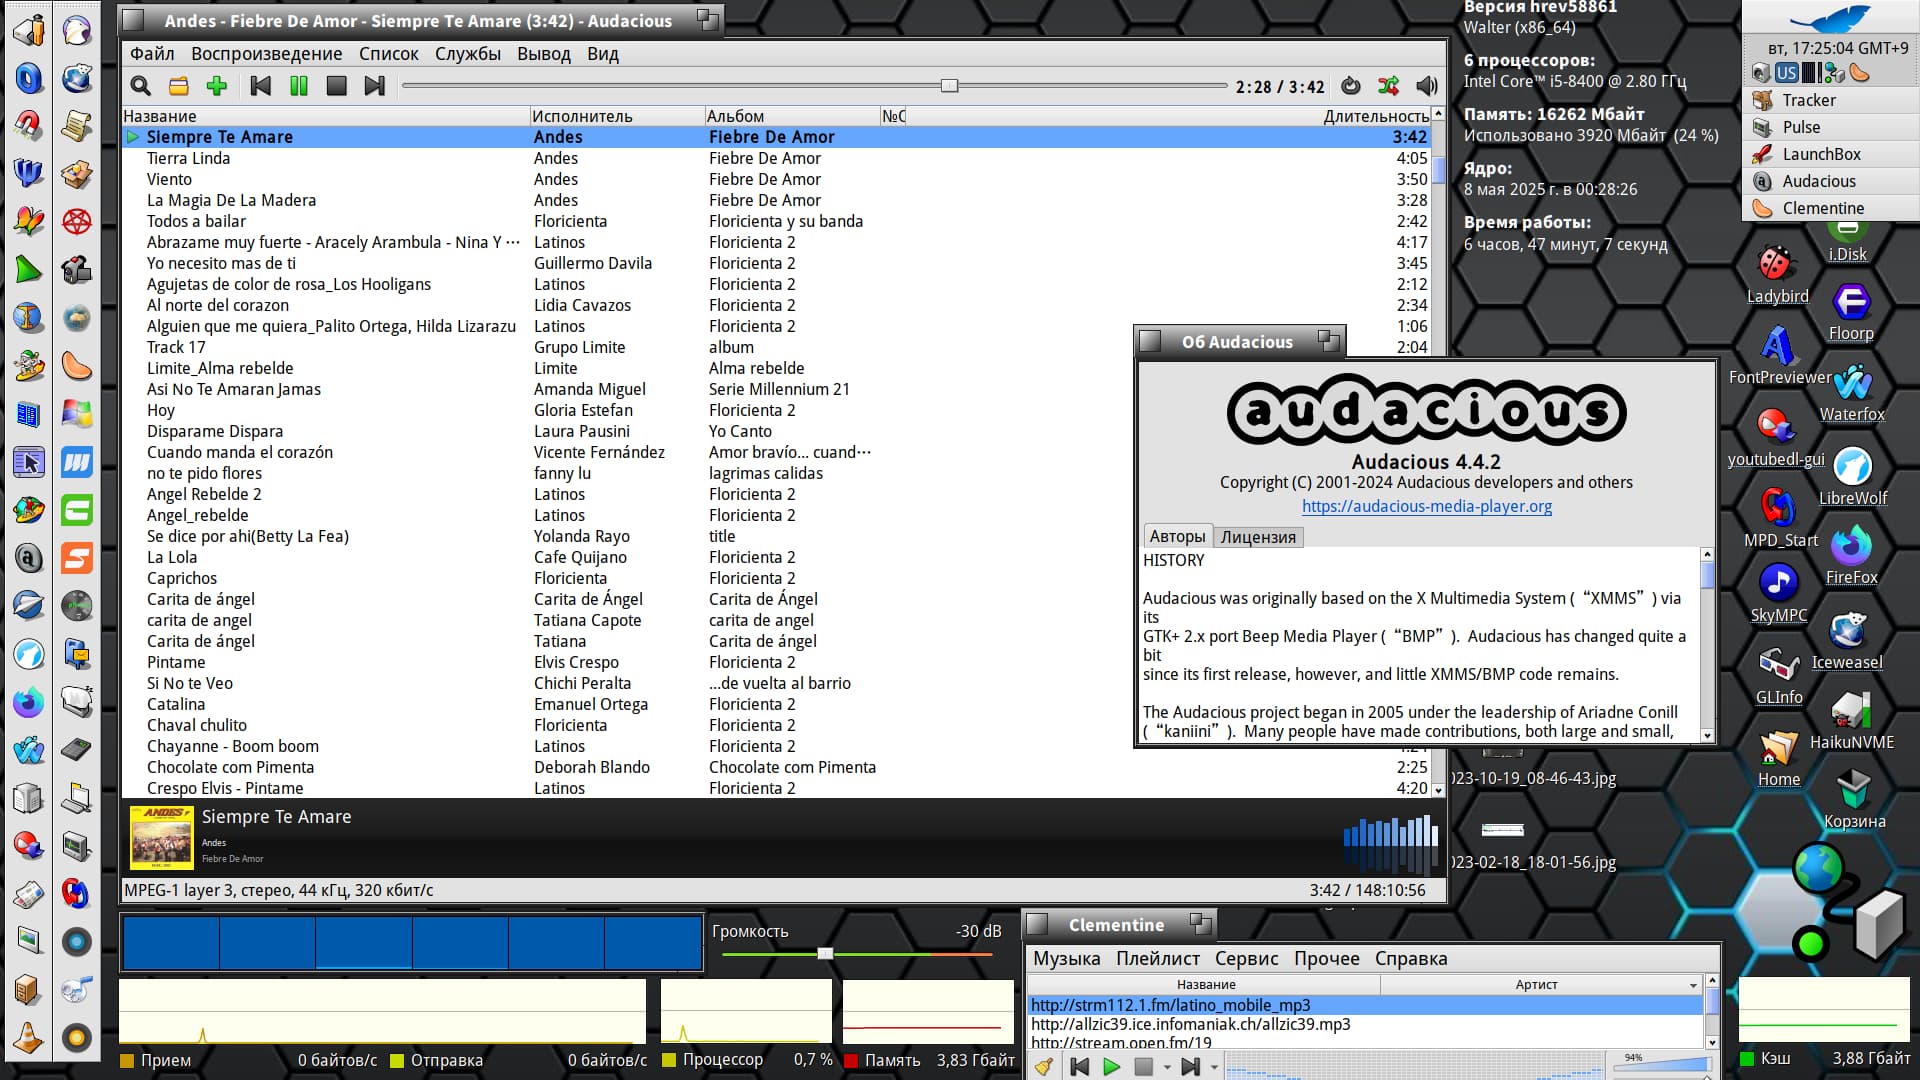
Task: Click the spectrum visualizer in Audacious info bar
Action: [x=1390, y=844]
